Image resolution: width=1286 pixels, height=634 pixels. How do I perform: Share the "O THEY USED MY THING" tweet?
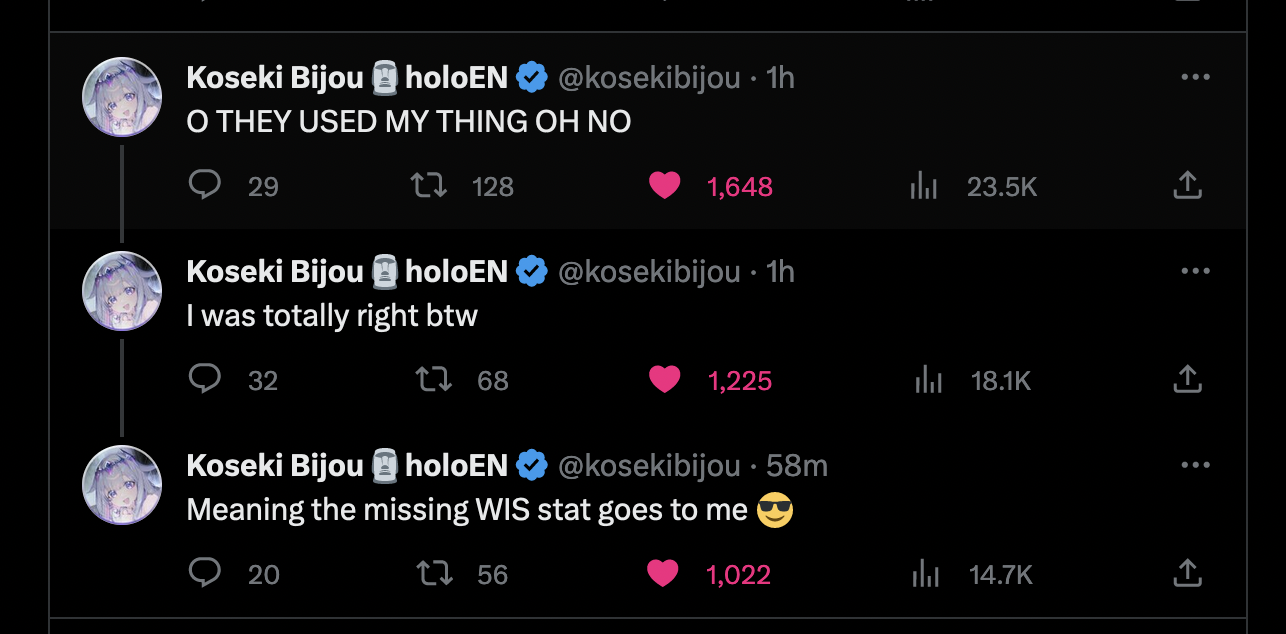(x=1186, y=185)
